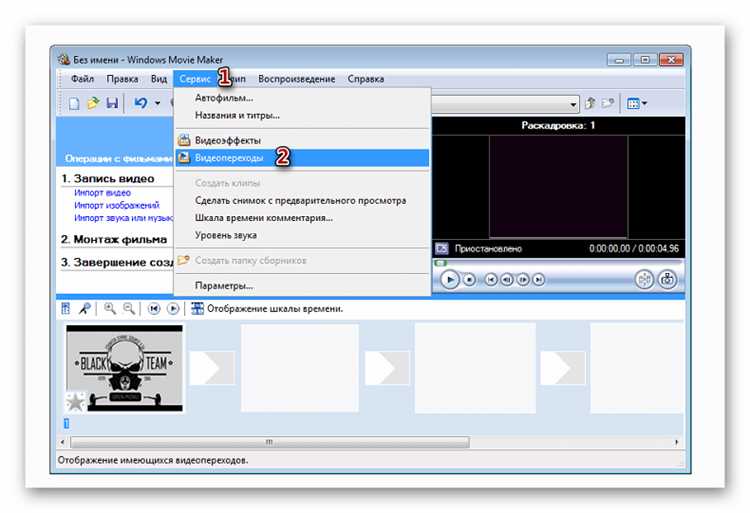Click the Undo arrow icon
Screen dimensions: 750x513
point(141,103)
